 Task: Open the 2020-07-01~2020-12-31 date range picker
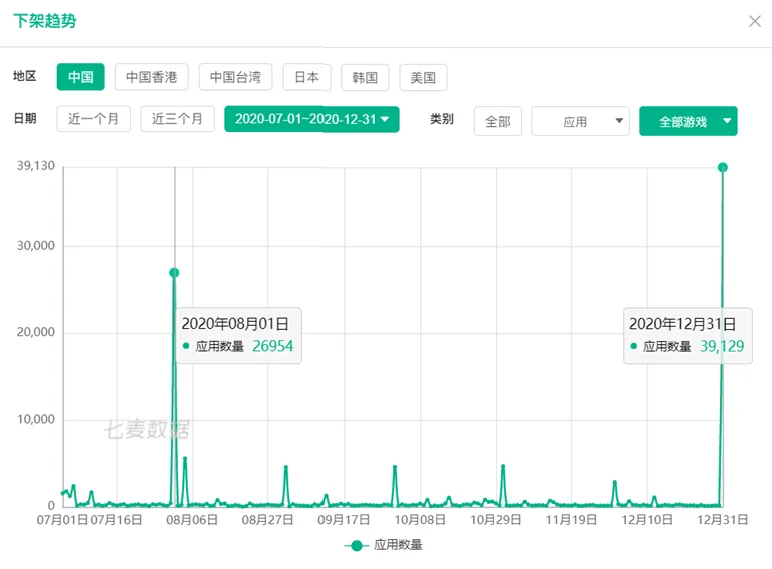[x=312, y=119]
